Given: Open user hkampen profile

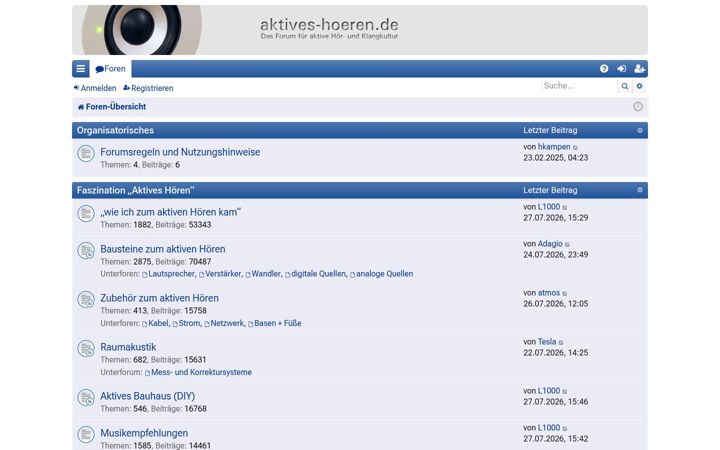Looking at the screenshot, I should (554, 147).
